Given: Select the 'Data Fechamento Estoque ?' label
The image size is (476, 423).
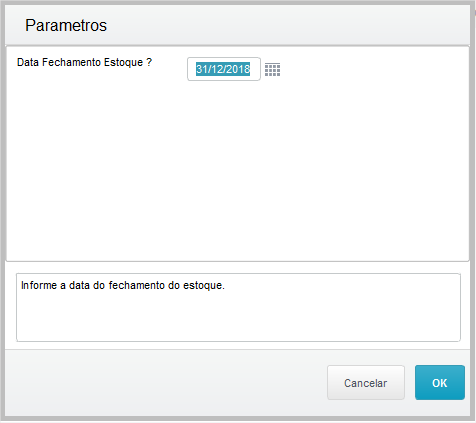Looking at the screenshot, I should pos(84,62).
